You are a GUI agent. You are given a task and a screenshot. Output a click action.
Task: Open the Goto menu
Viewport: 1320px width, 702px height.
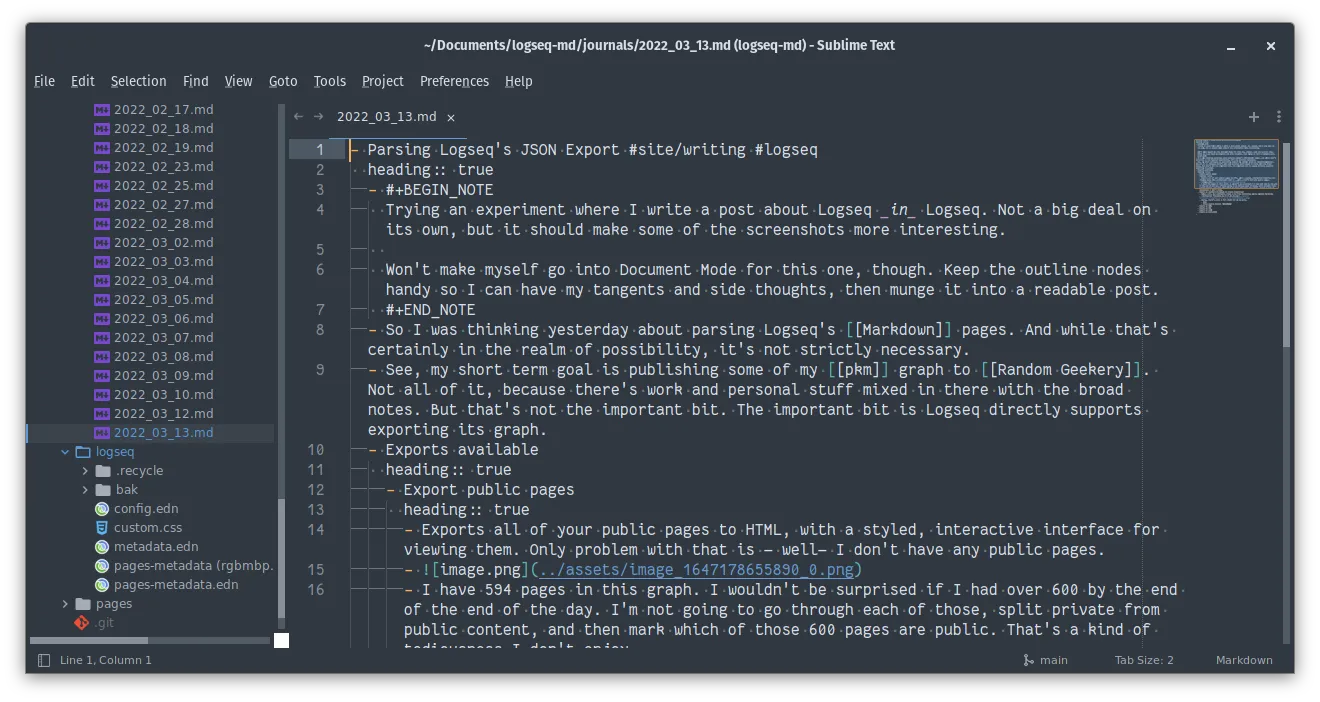tap(283, 81)
